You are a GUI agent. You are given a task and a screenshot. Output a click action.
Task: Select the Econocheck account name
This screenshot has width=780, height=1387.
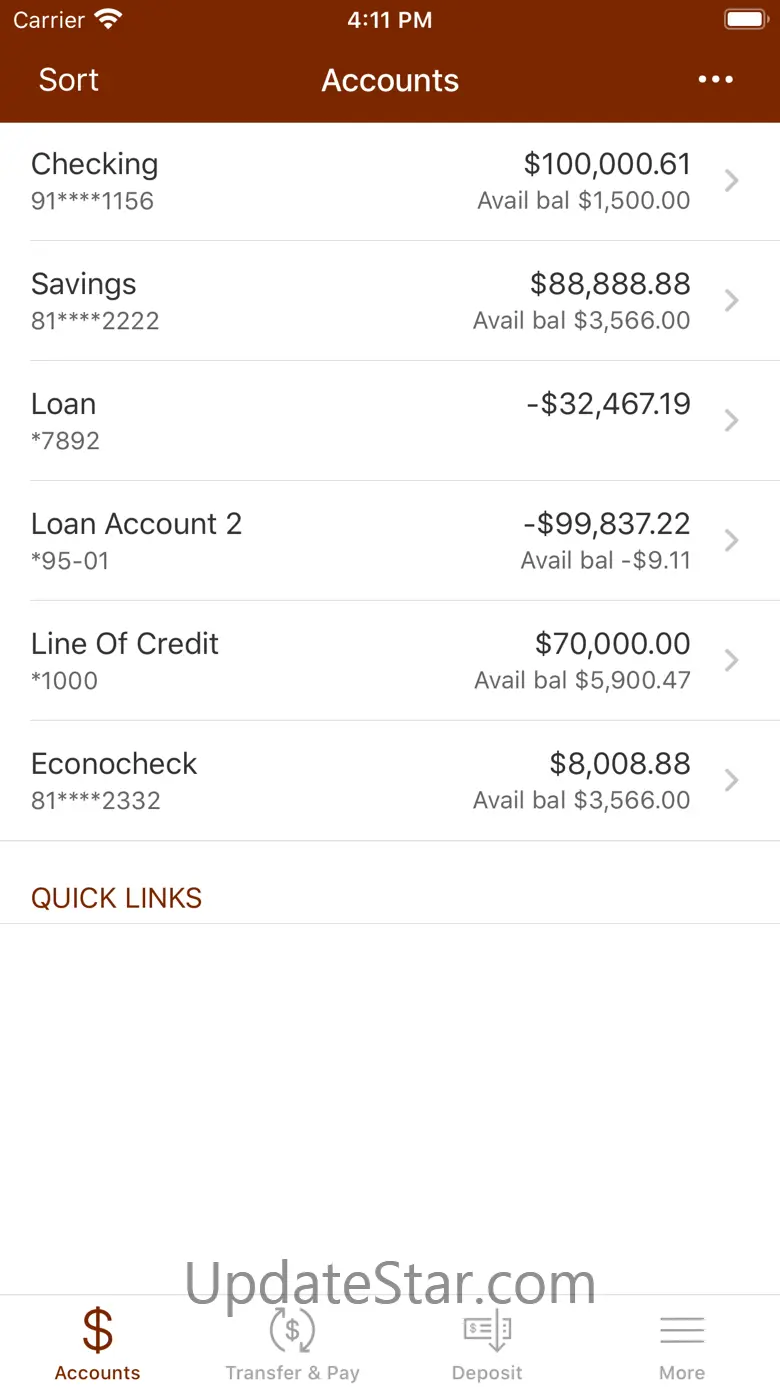[x=114, y=764]
